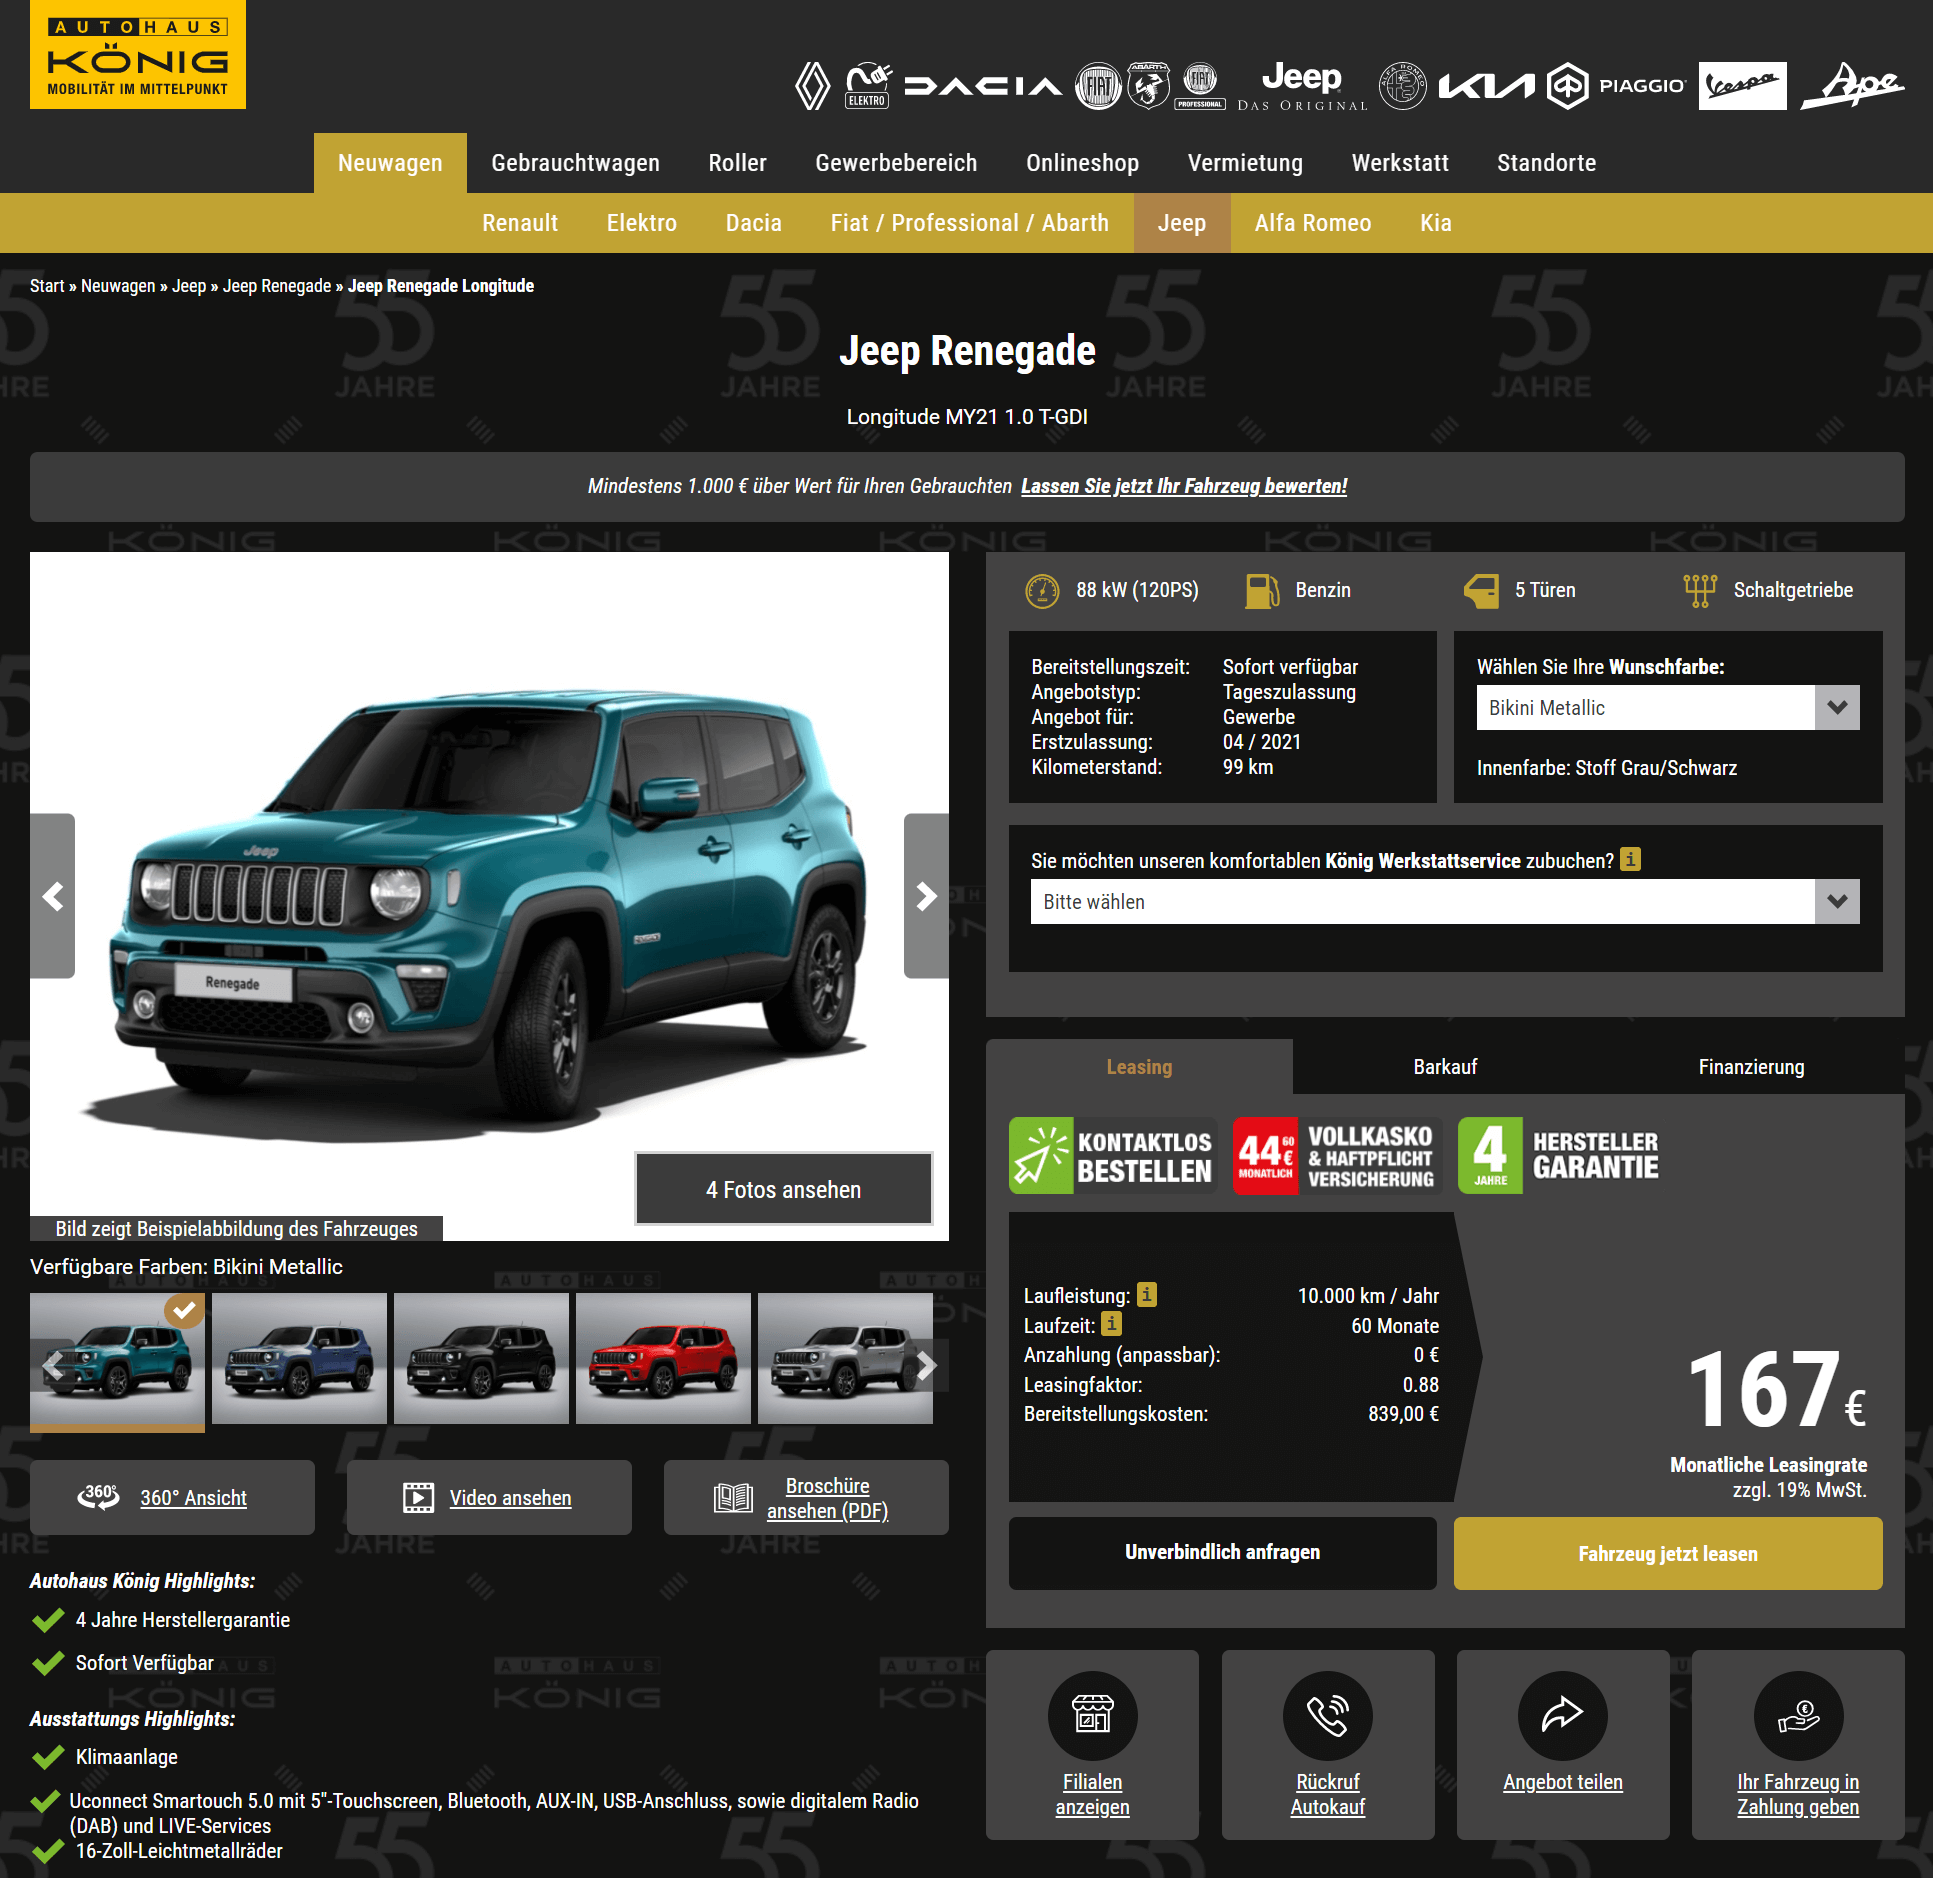The width and height of the screenshot is (1933, 1878).
Task: Open the Gewerbebereich menu
Action: coord(897,163)
